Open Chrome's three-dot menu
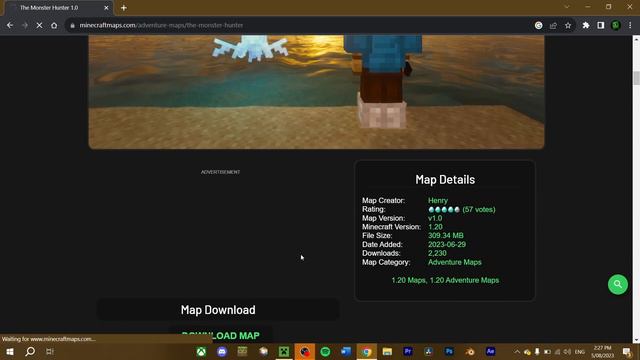Screen dimensions: 640x360 [630, 25]
